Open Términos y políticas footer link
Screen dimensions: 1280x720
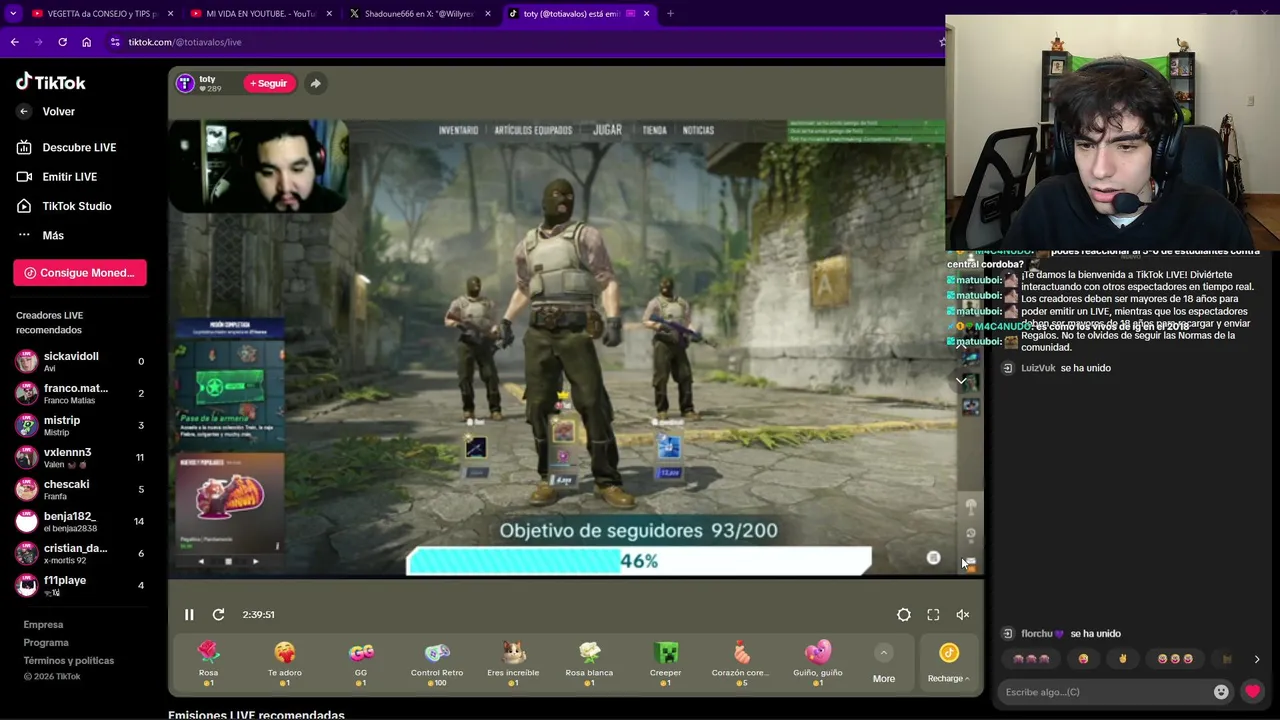69,661
